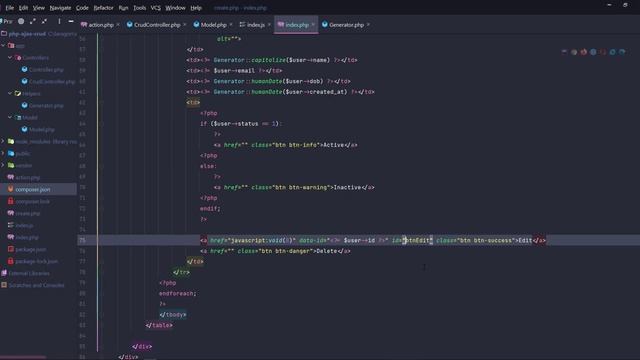
Task: Select package-lock.json in the project tree
Action: point(37,261)
